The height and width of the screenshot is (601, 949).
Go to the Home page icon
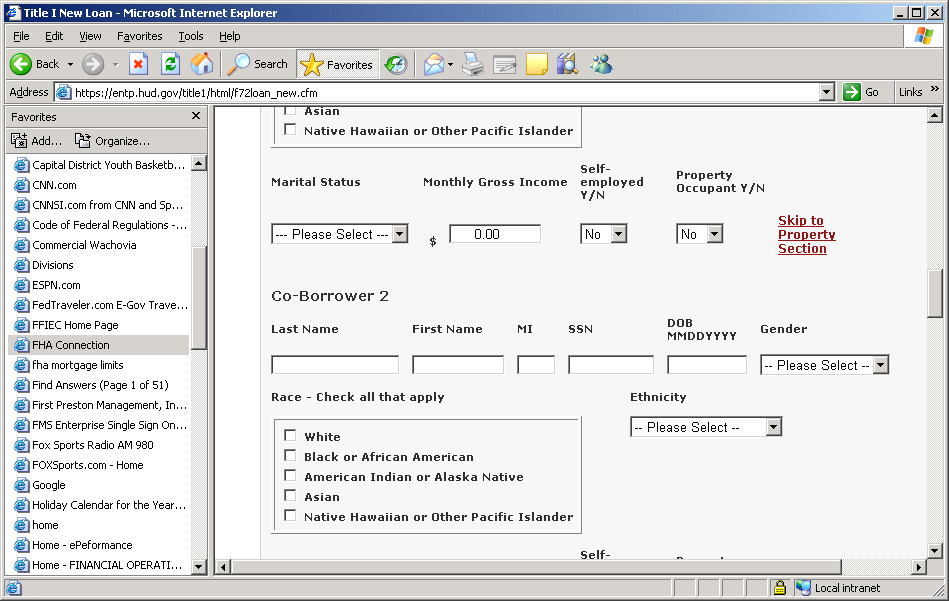tap(202, 64)
